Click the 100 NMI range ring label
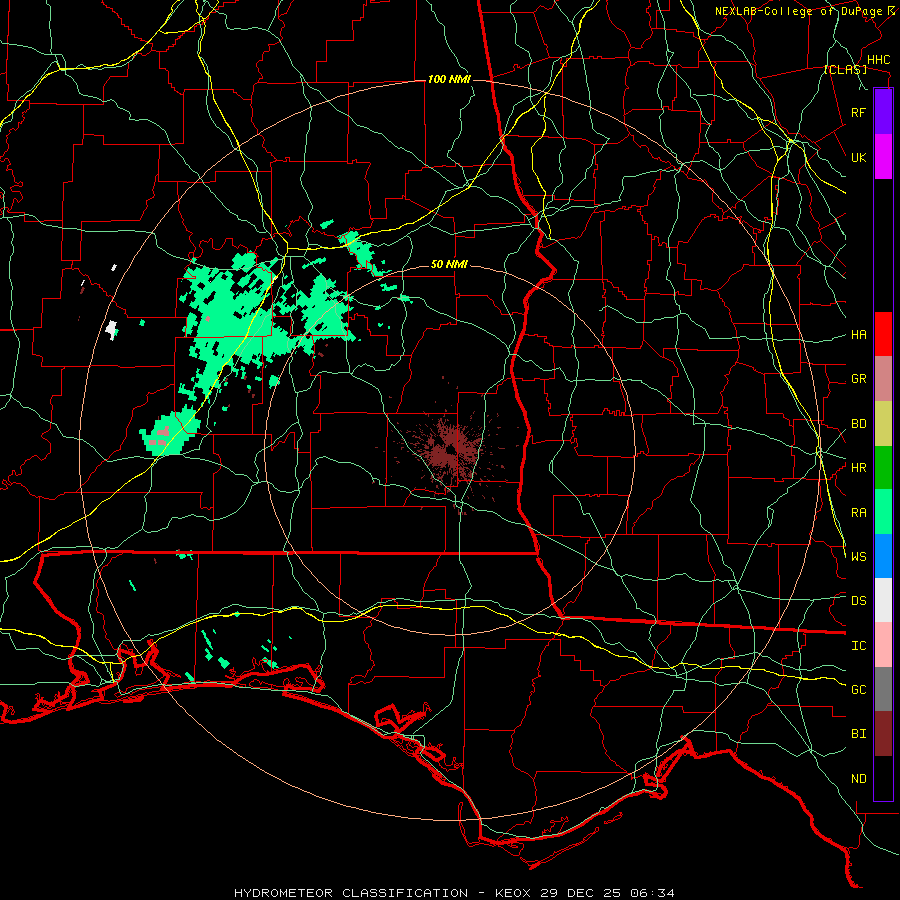The width and height of the screenshot is (900, 900). [x=449, y=79]
